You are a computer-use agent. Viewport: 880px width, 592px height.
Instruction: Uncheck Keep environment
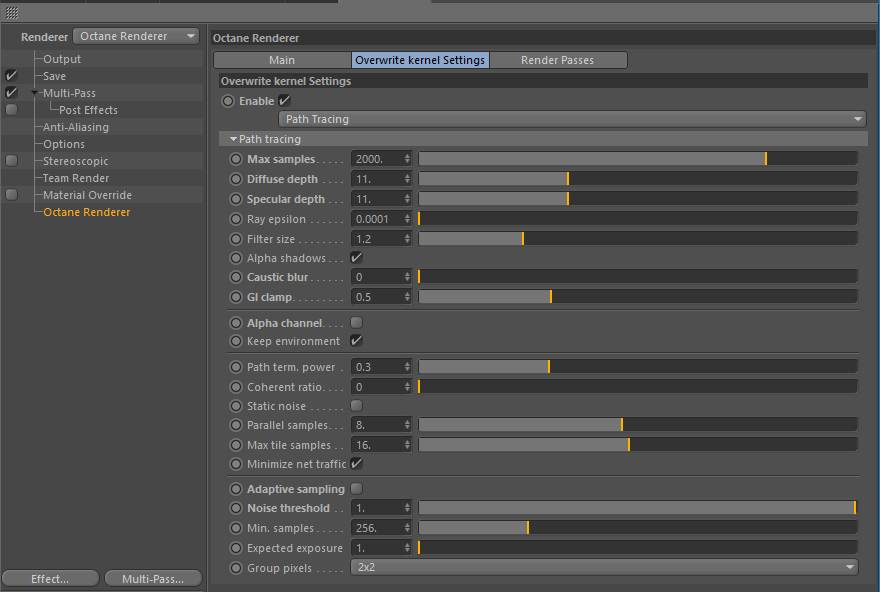(356, 341)
